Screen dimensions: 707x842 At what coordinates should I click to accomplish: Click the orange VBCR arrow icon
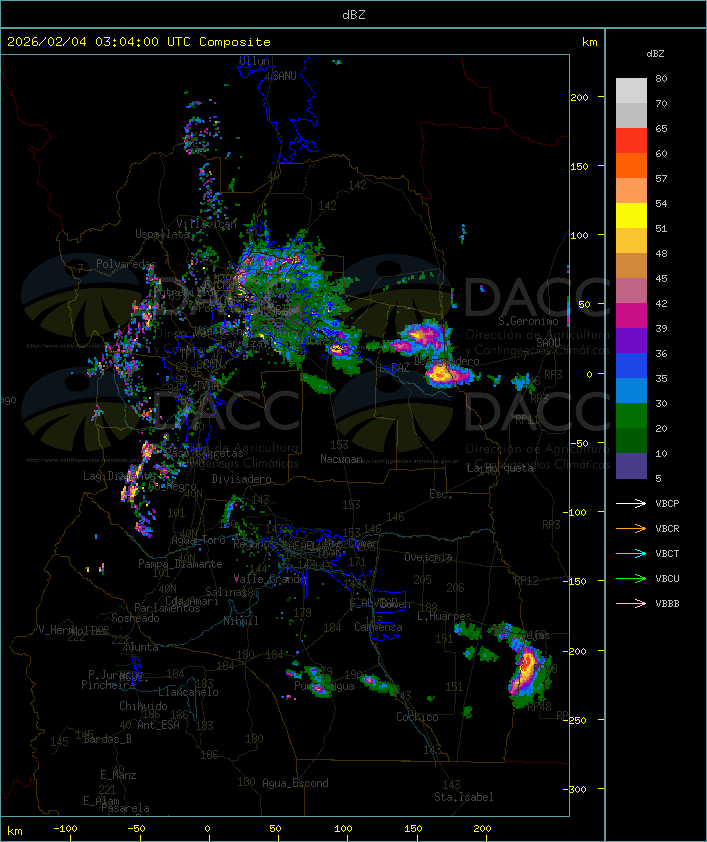click(x=631, y=528)
